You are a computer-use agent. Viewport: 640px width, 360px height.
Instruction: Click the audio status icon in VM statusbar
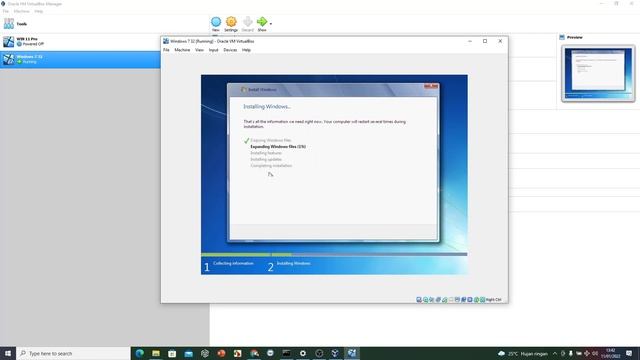(431, 300)
